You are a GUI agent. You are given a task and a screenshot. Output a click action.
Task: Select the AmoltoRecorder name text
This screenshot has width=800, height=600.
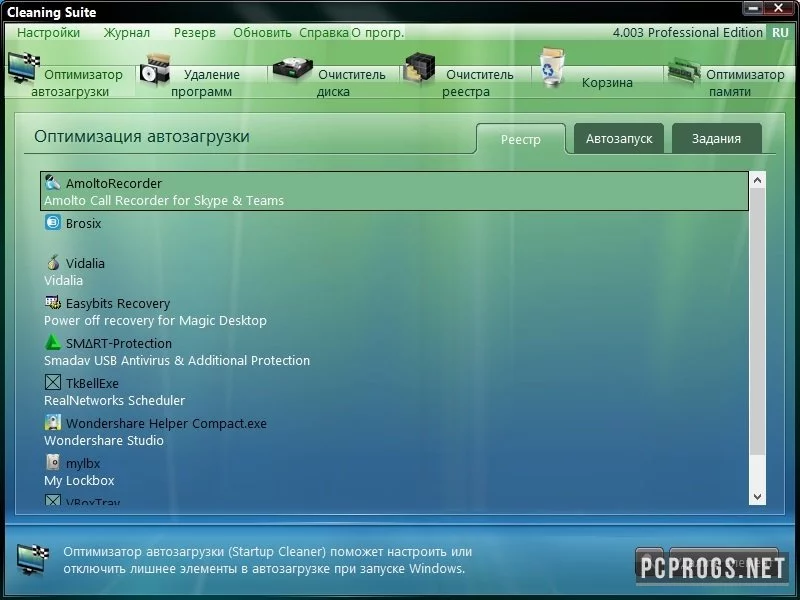(114, 183)
